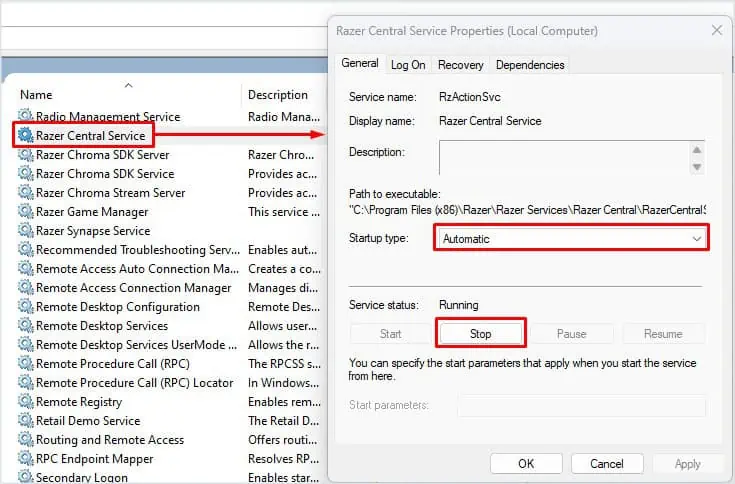
Task: Click the Razer Game Manager gear icon
Action: pos(26,212)
